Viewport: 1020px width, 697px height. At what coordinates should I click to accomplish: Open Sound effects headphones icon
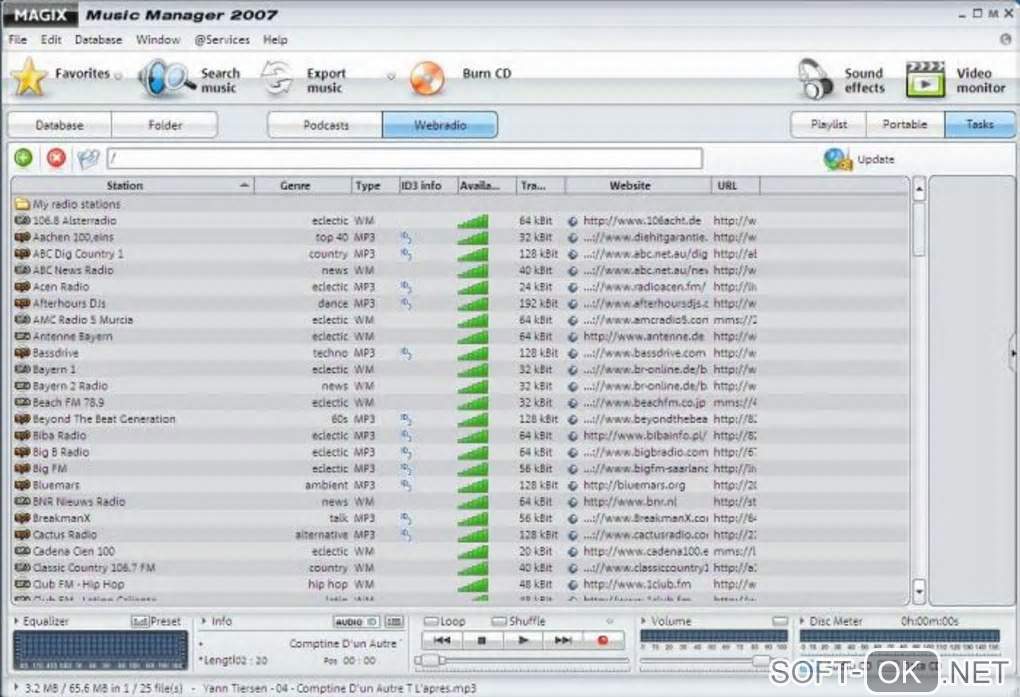[x=816, y=79]
